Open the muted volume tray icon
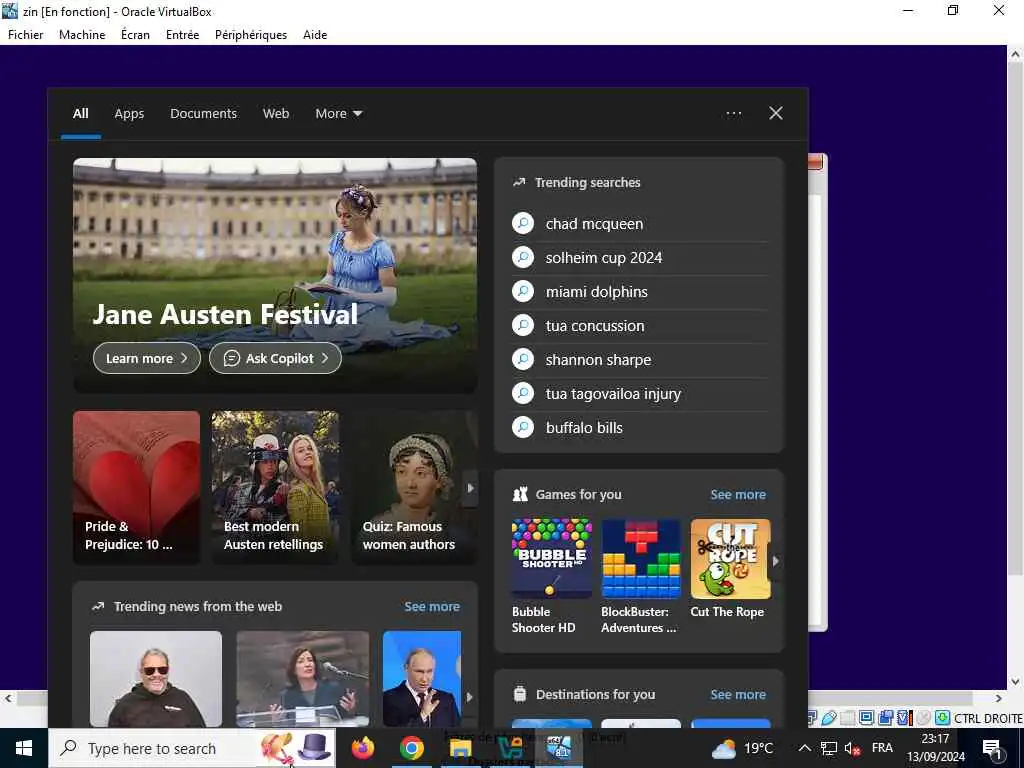The width and height of the screenshot is (1024, 768). click(x=853, y=749)
